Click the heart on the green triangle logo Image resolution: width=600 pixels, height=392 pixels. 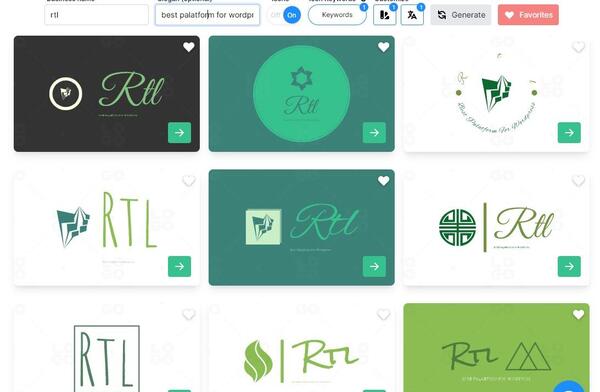click(578, 315)
